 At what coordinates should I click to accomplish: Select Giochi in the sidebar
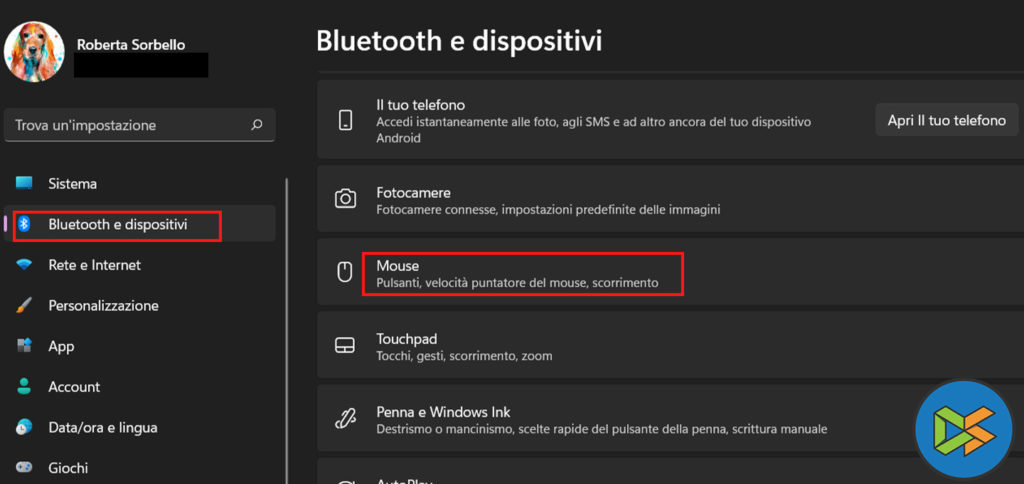(68, 467)
